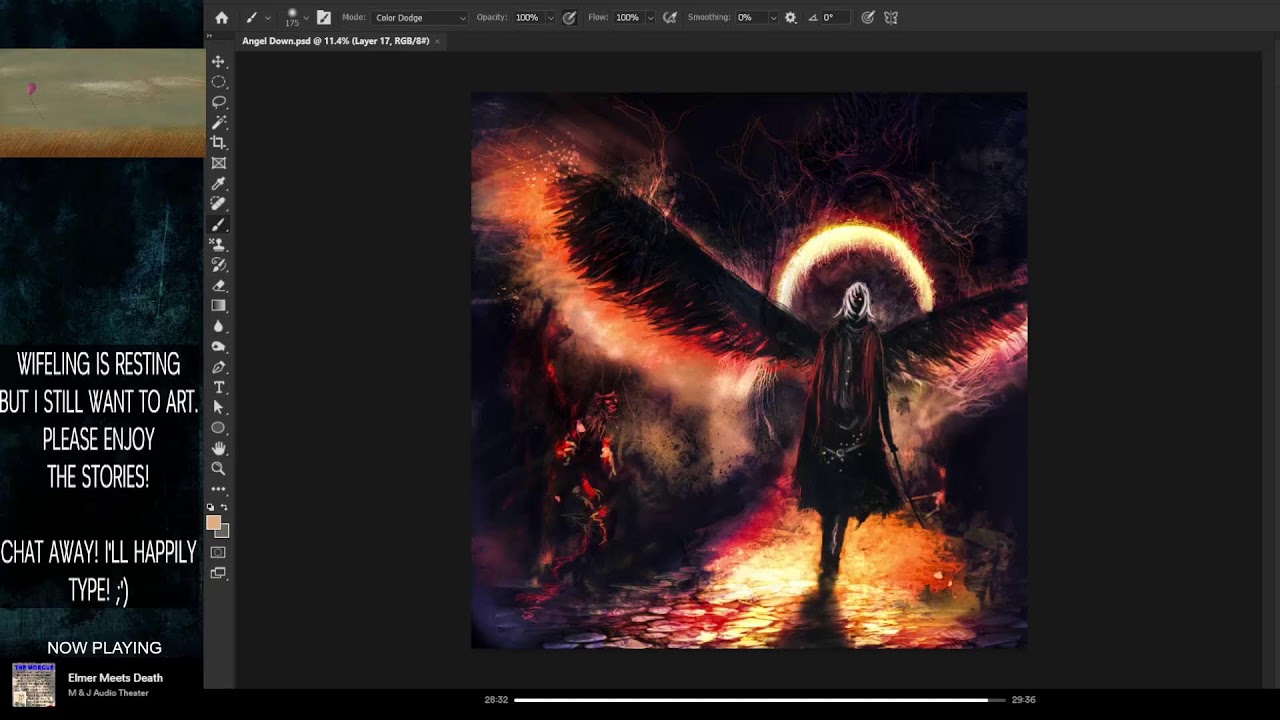Viewport: 1280px width, 720px height.
Task: Click the background color swatch
Action: pos(224,532)
